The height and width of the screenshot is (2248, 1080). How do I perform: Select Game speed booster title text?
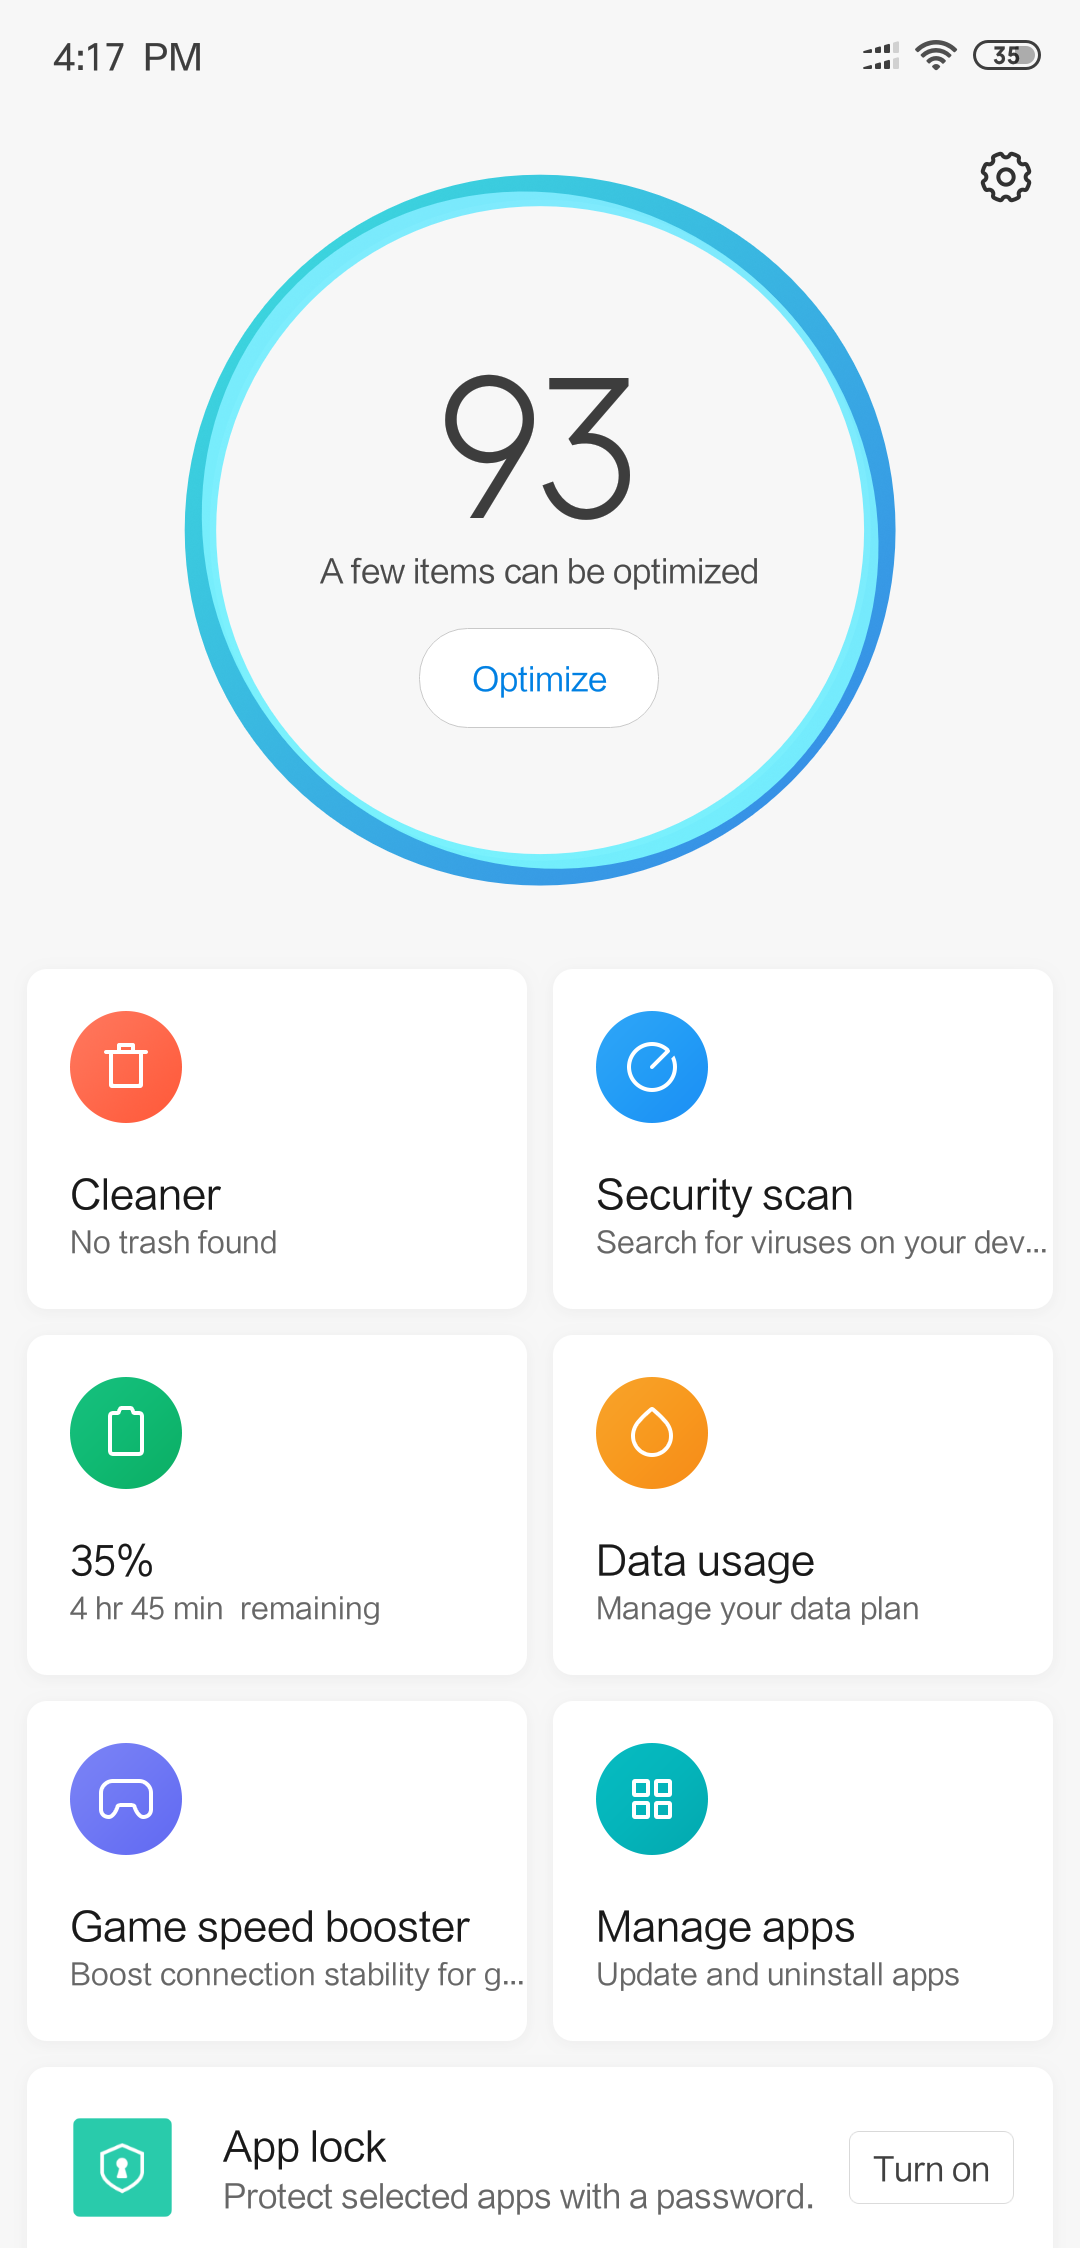pos(270,1928)
